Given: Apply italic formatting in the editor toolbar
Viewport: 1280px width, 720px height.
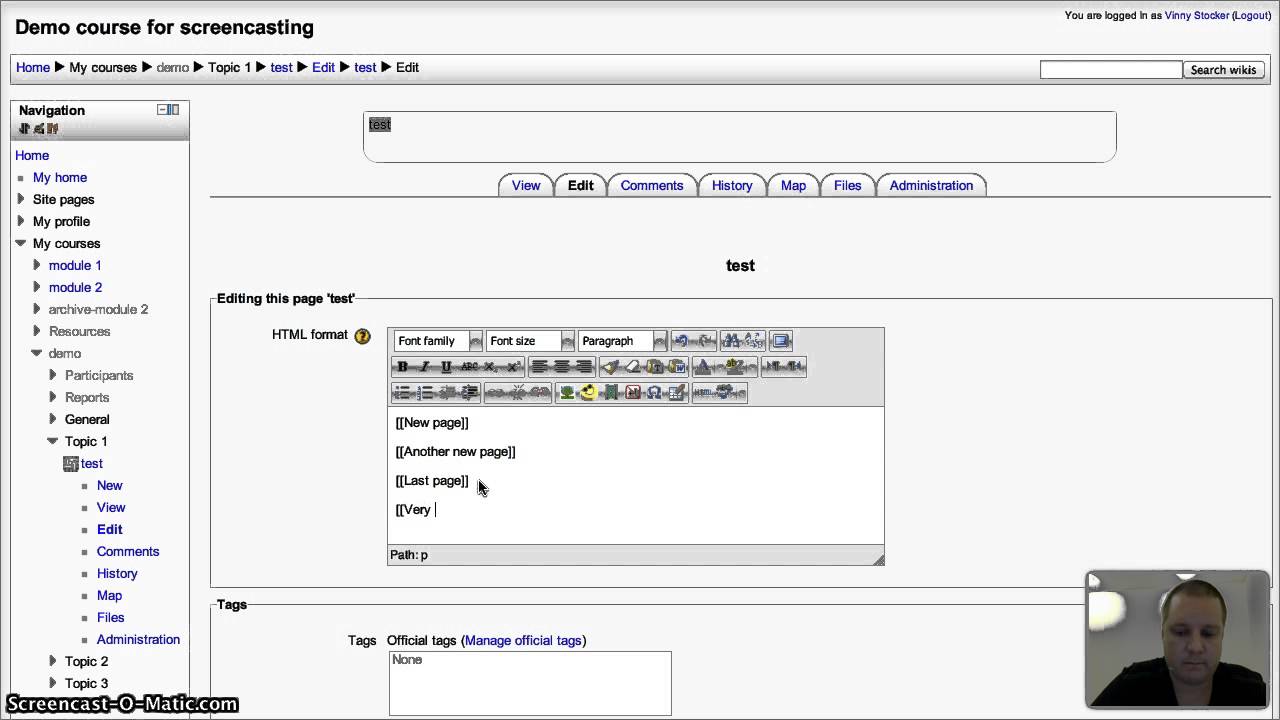Looking at the screenshot, I should [x=424, y=366].
